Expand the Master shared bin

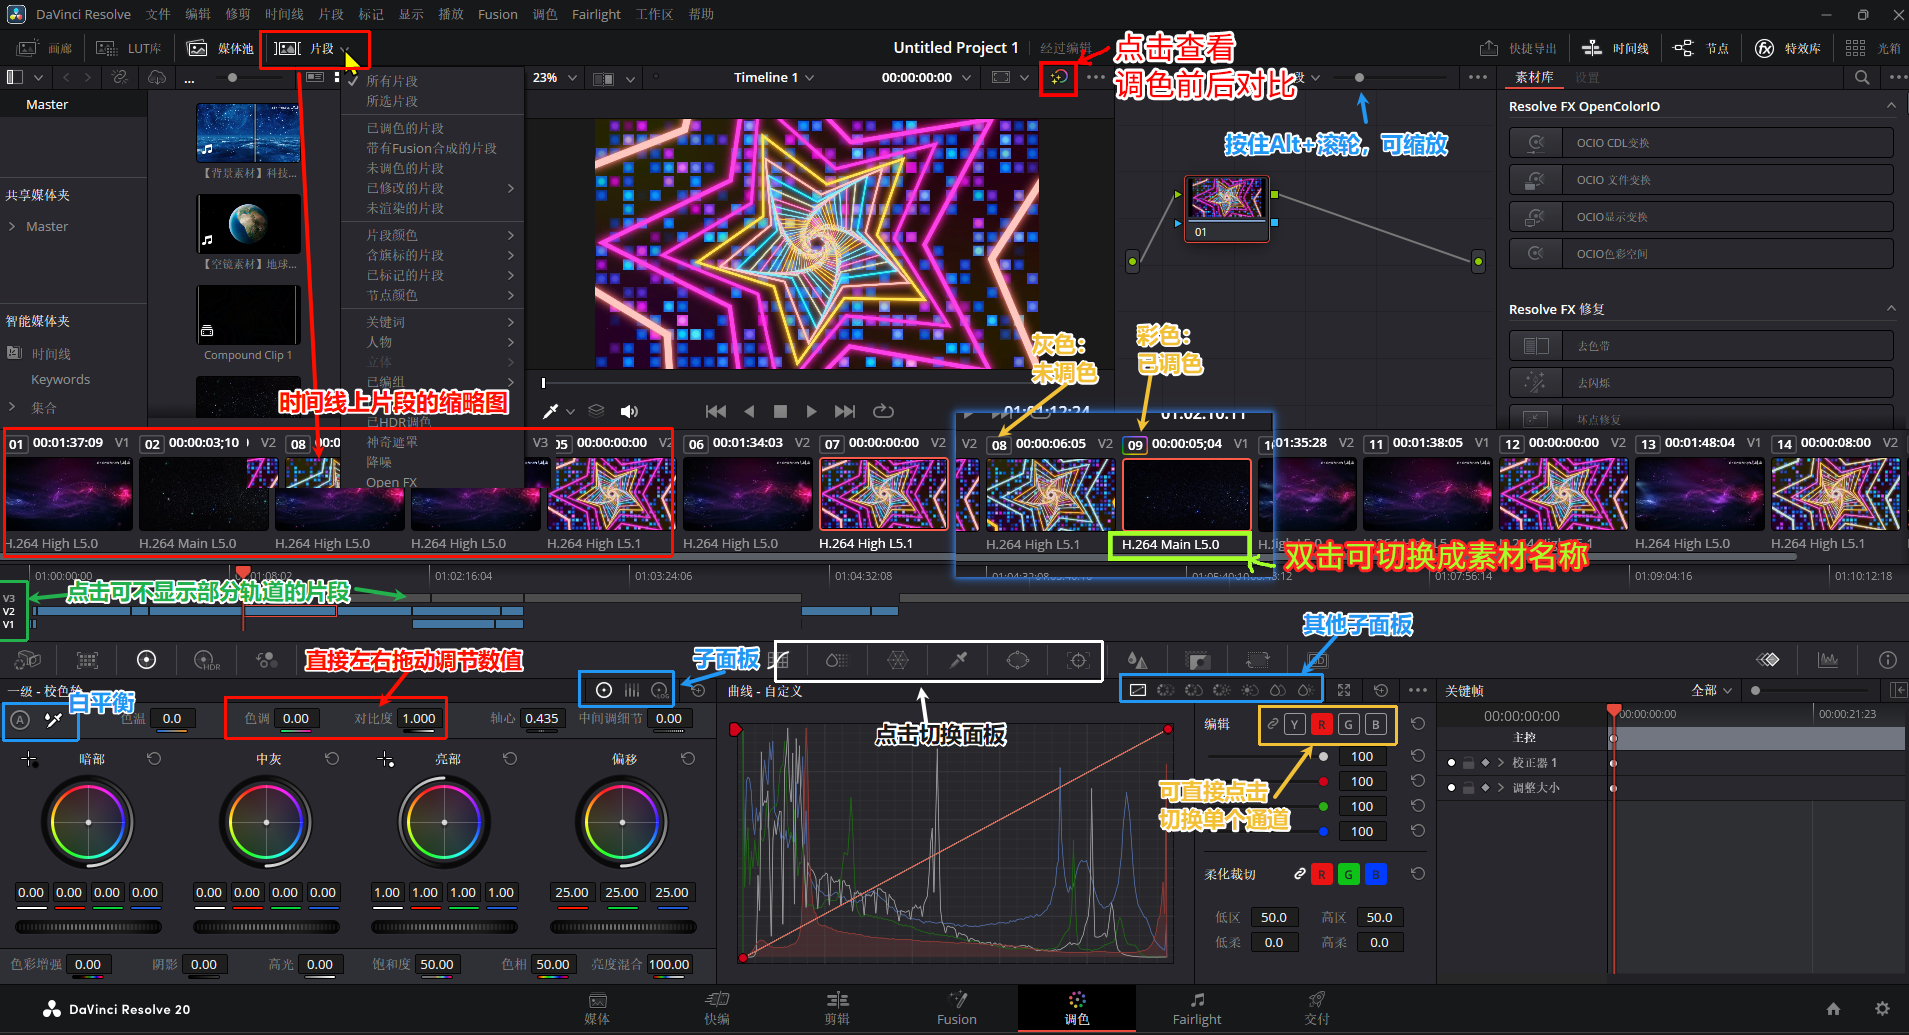[12, 226]
